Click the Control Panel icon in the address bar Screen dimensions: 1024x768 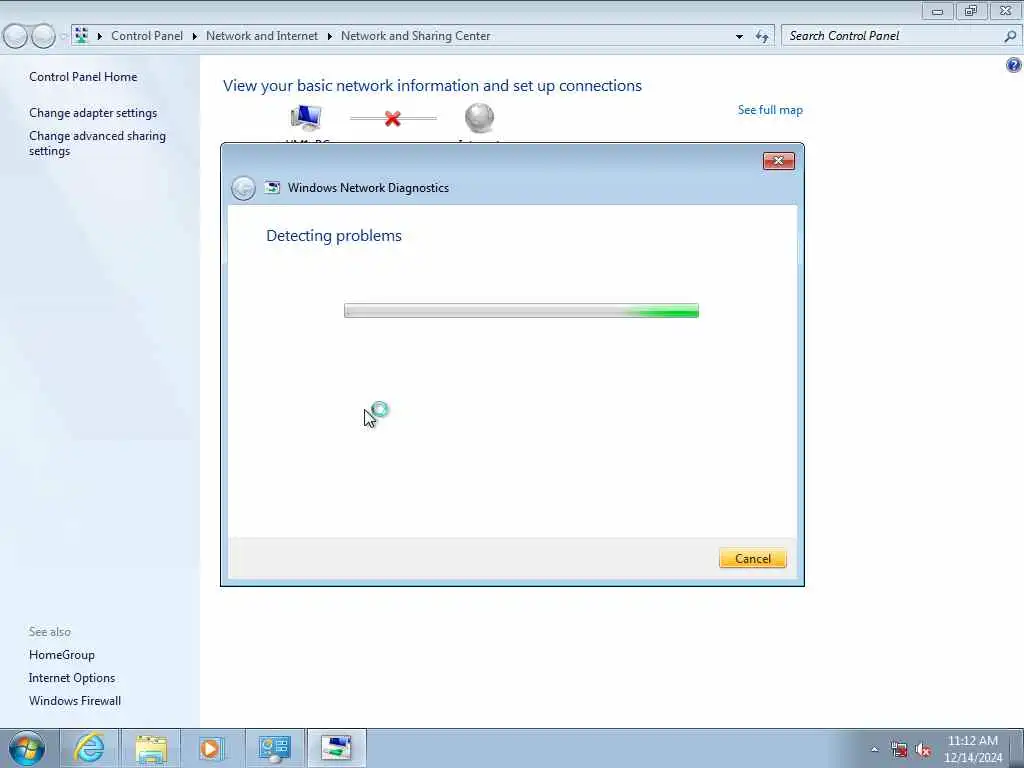click(81, 36)
